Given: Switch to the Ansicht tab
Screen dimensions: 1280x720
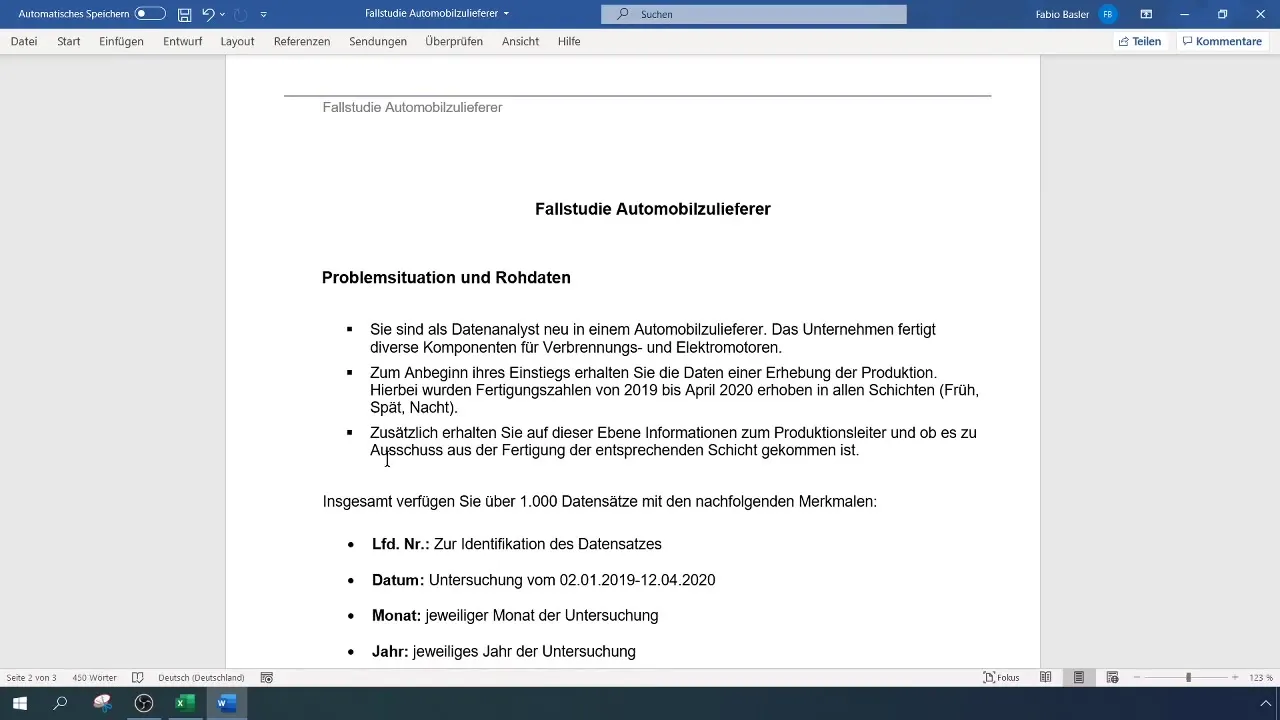Looking at the screenshot, I should click(x=520, y=41).
